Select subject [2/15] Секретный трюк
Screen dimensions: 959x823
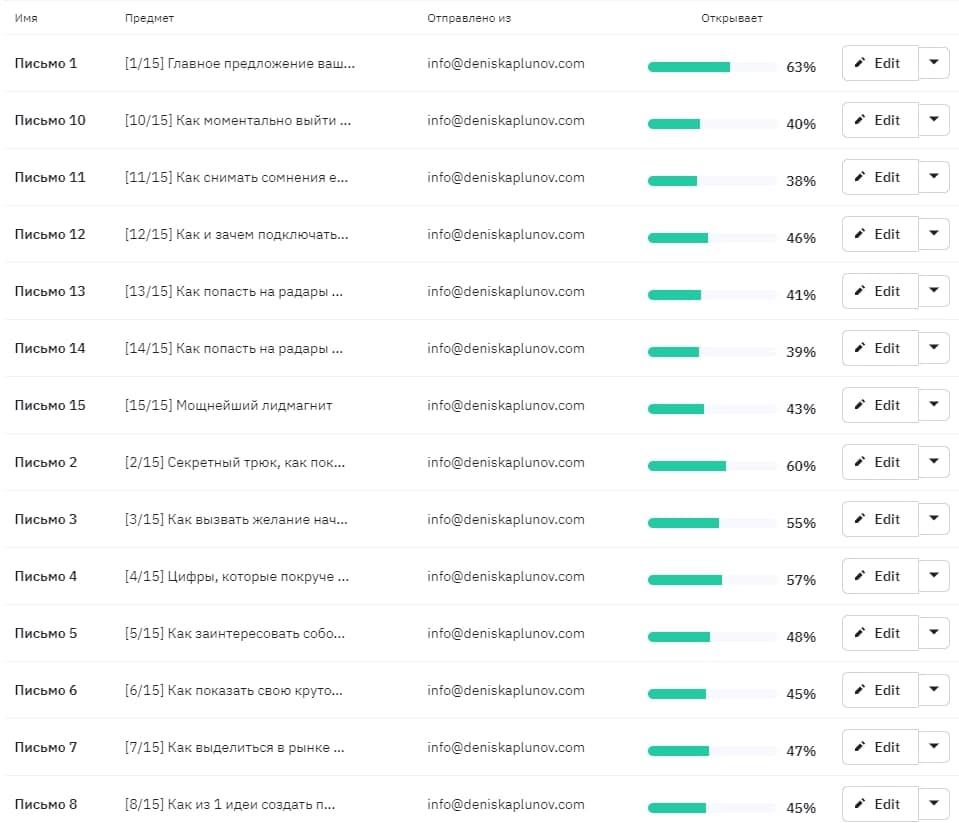point(235,462)
